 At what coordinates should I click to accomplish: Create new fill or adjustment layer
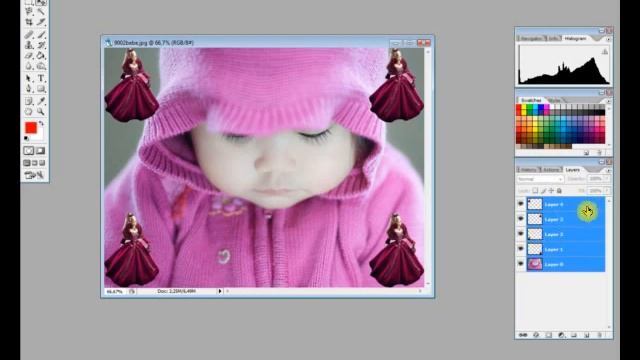[561, 335]
